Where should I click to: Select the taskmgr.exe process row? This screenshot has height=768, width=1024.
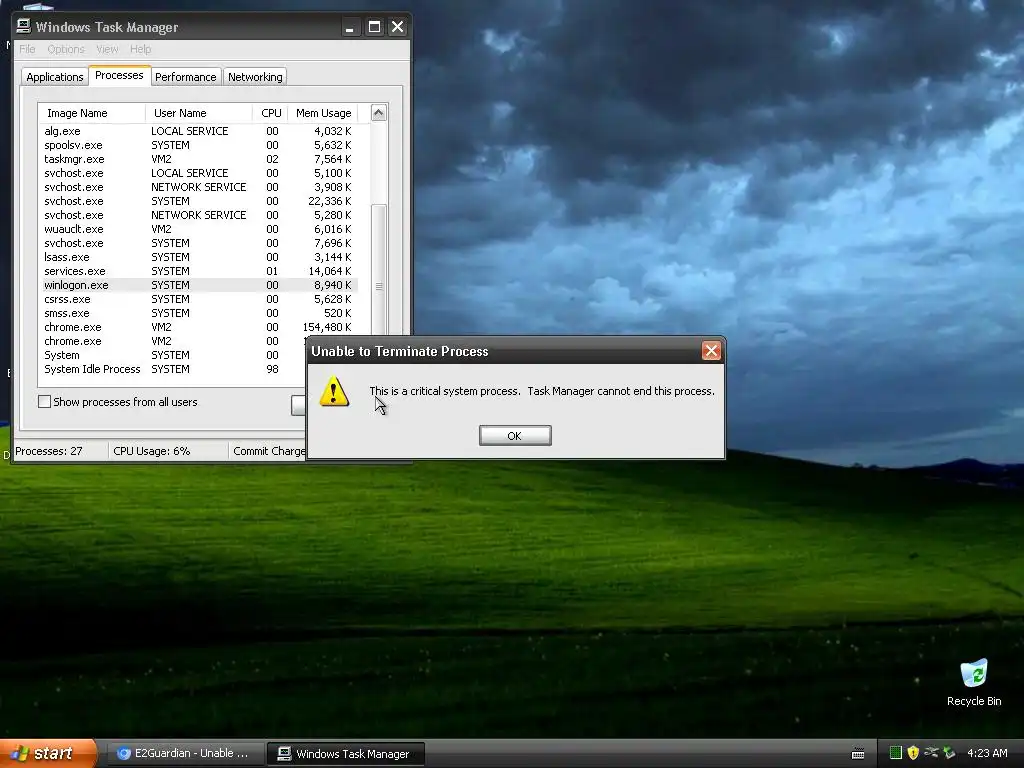pyautogui.click(x=199, y=159)
